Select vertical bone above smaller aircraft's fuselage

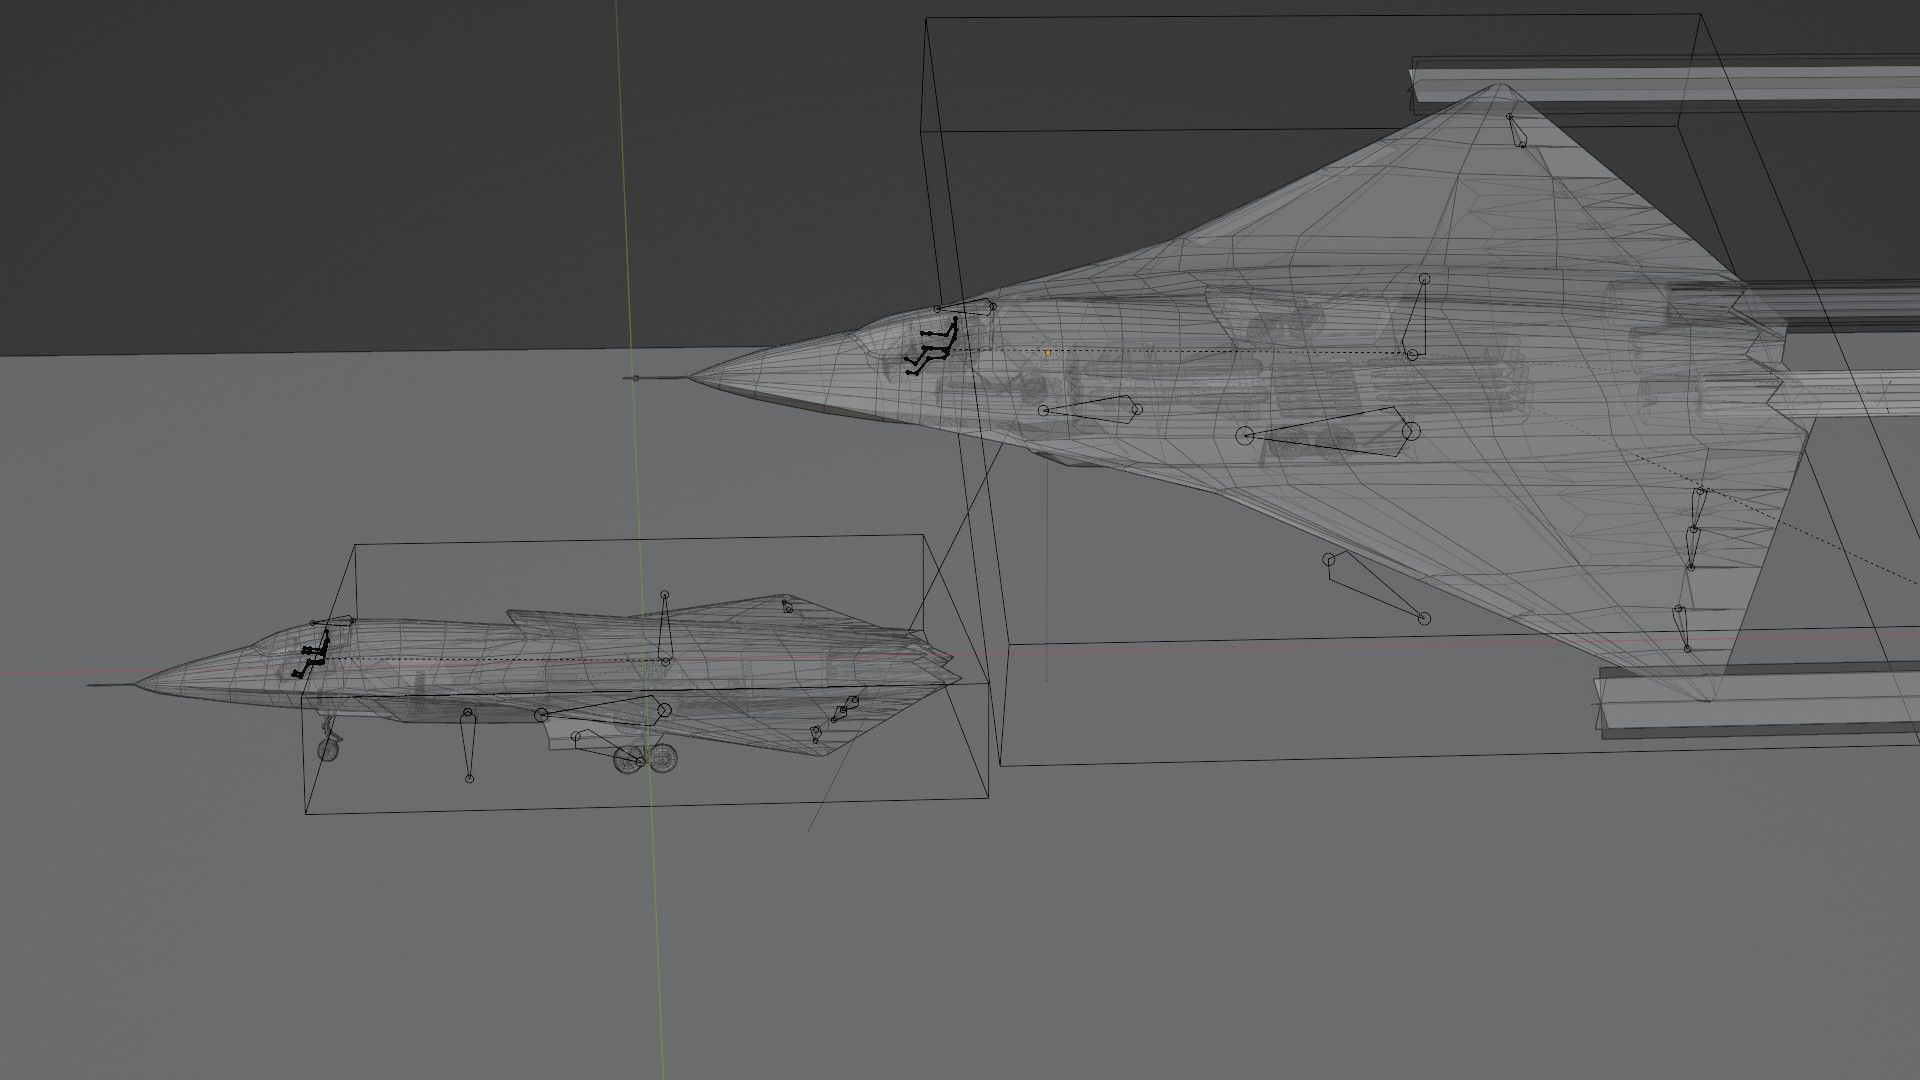(x=665, y=628)
